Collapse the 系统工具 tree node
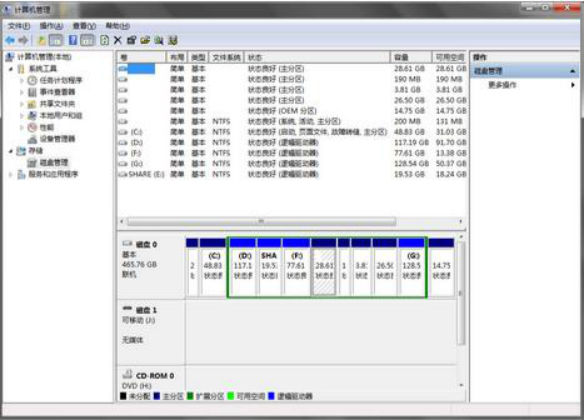The image size is (584, 420). (11, 69)
